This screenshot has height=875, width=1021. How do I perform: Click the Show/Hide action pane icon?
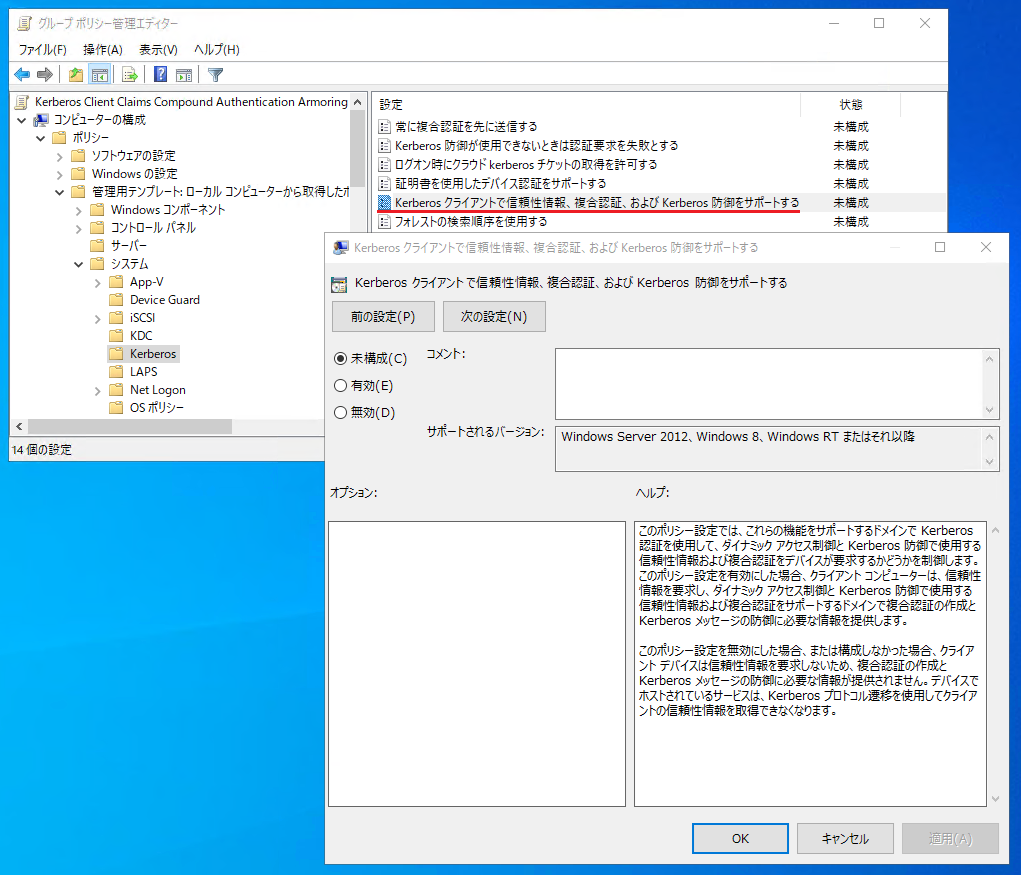[x=184, y=75]
